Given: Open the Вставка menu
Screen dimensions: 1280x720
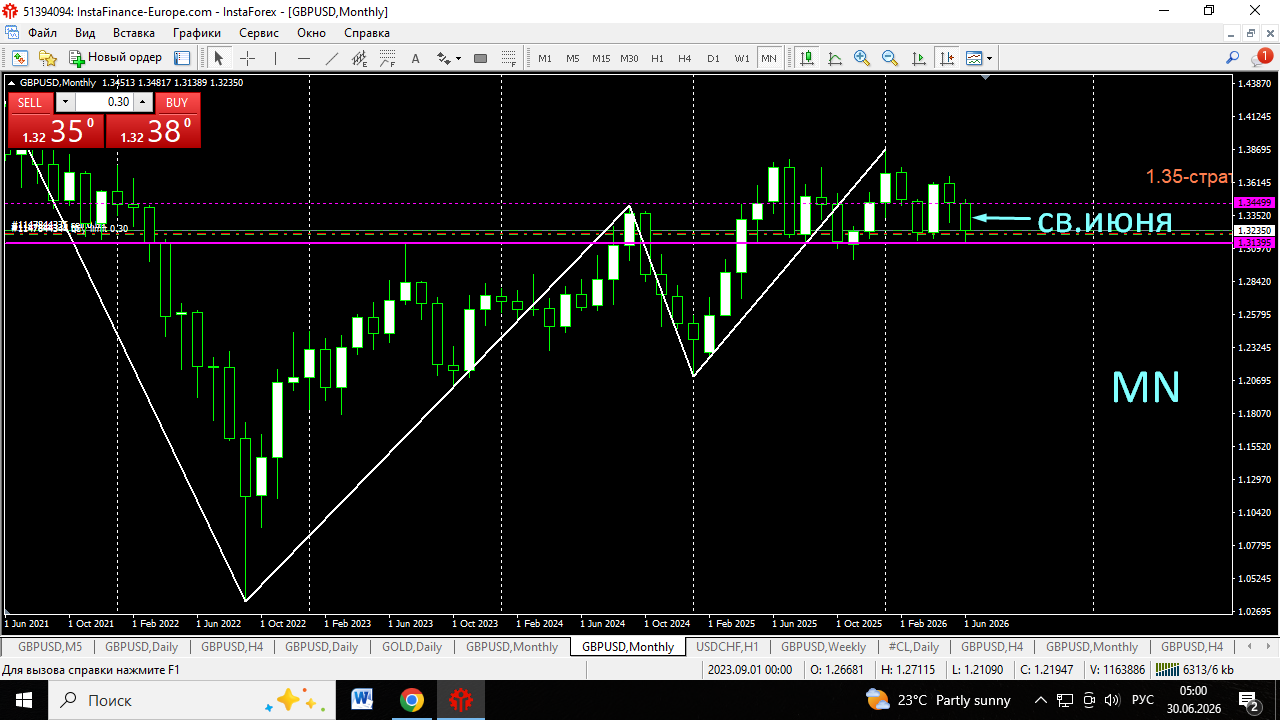Looking at the screenshot, I should pos(134,33).
